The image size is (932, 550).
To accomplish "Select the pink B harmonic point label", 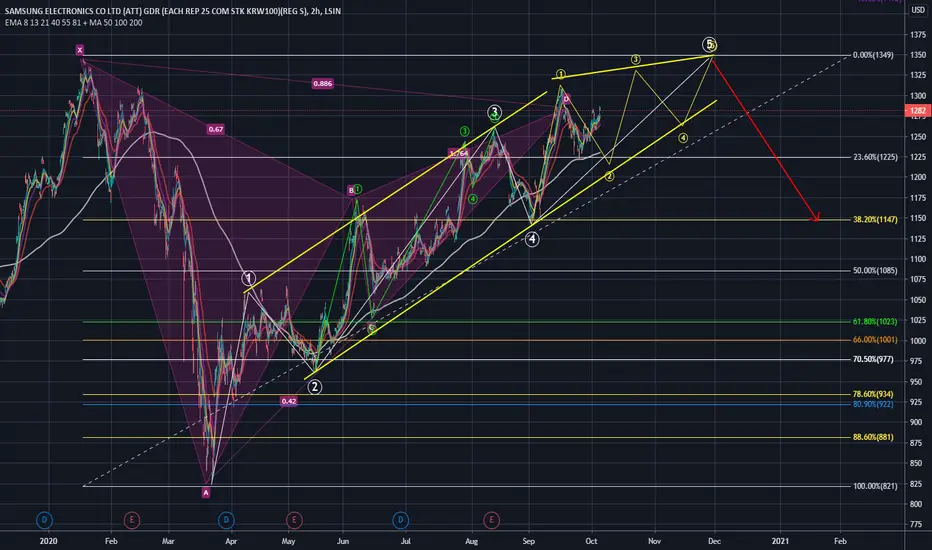I will tap(351, 190).
